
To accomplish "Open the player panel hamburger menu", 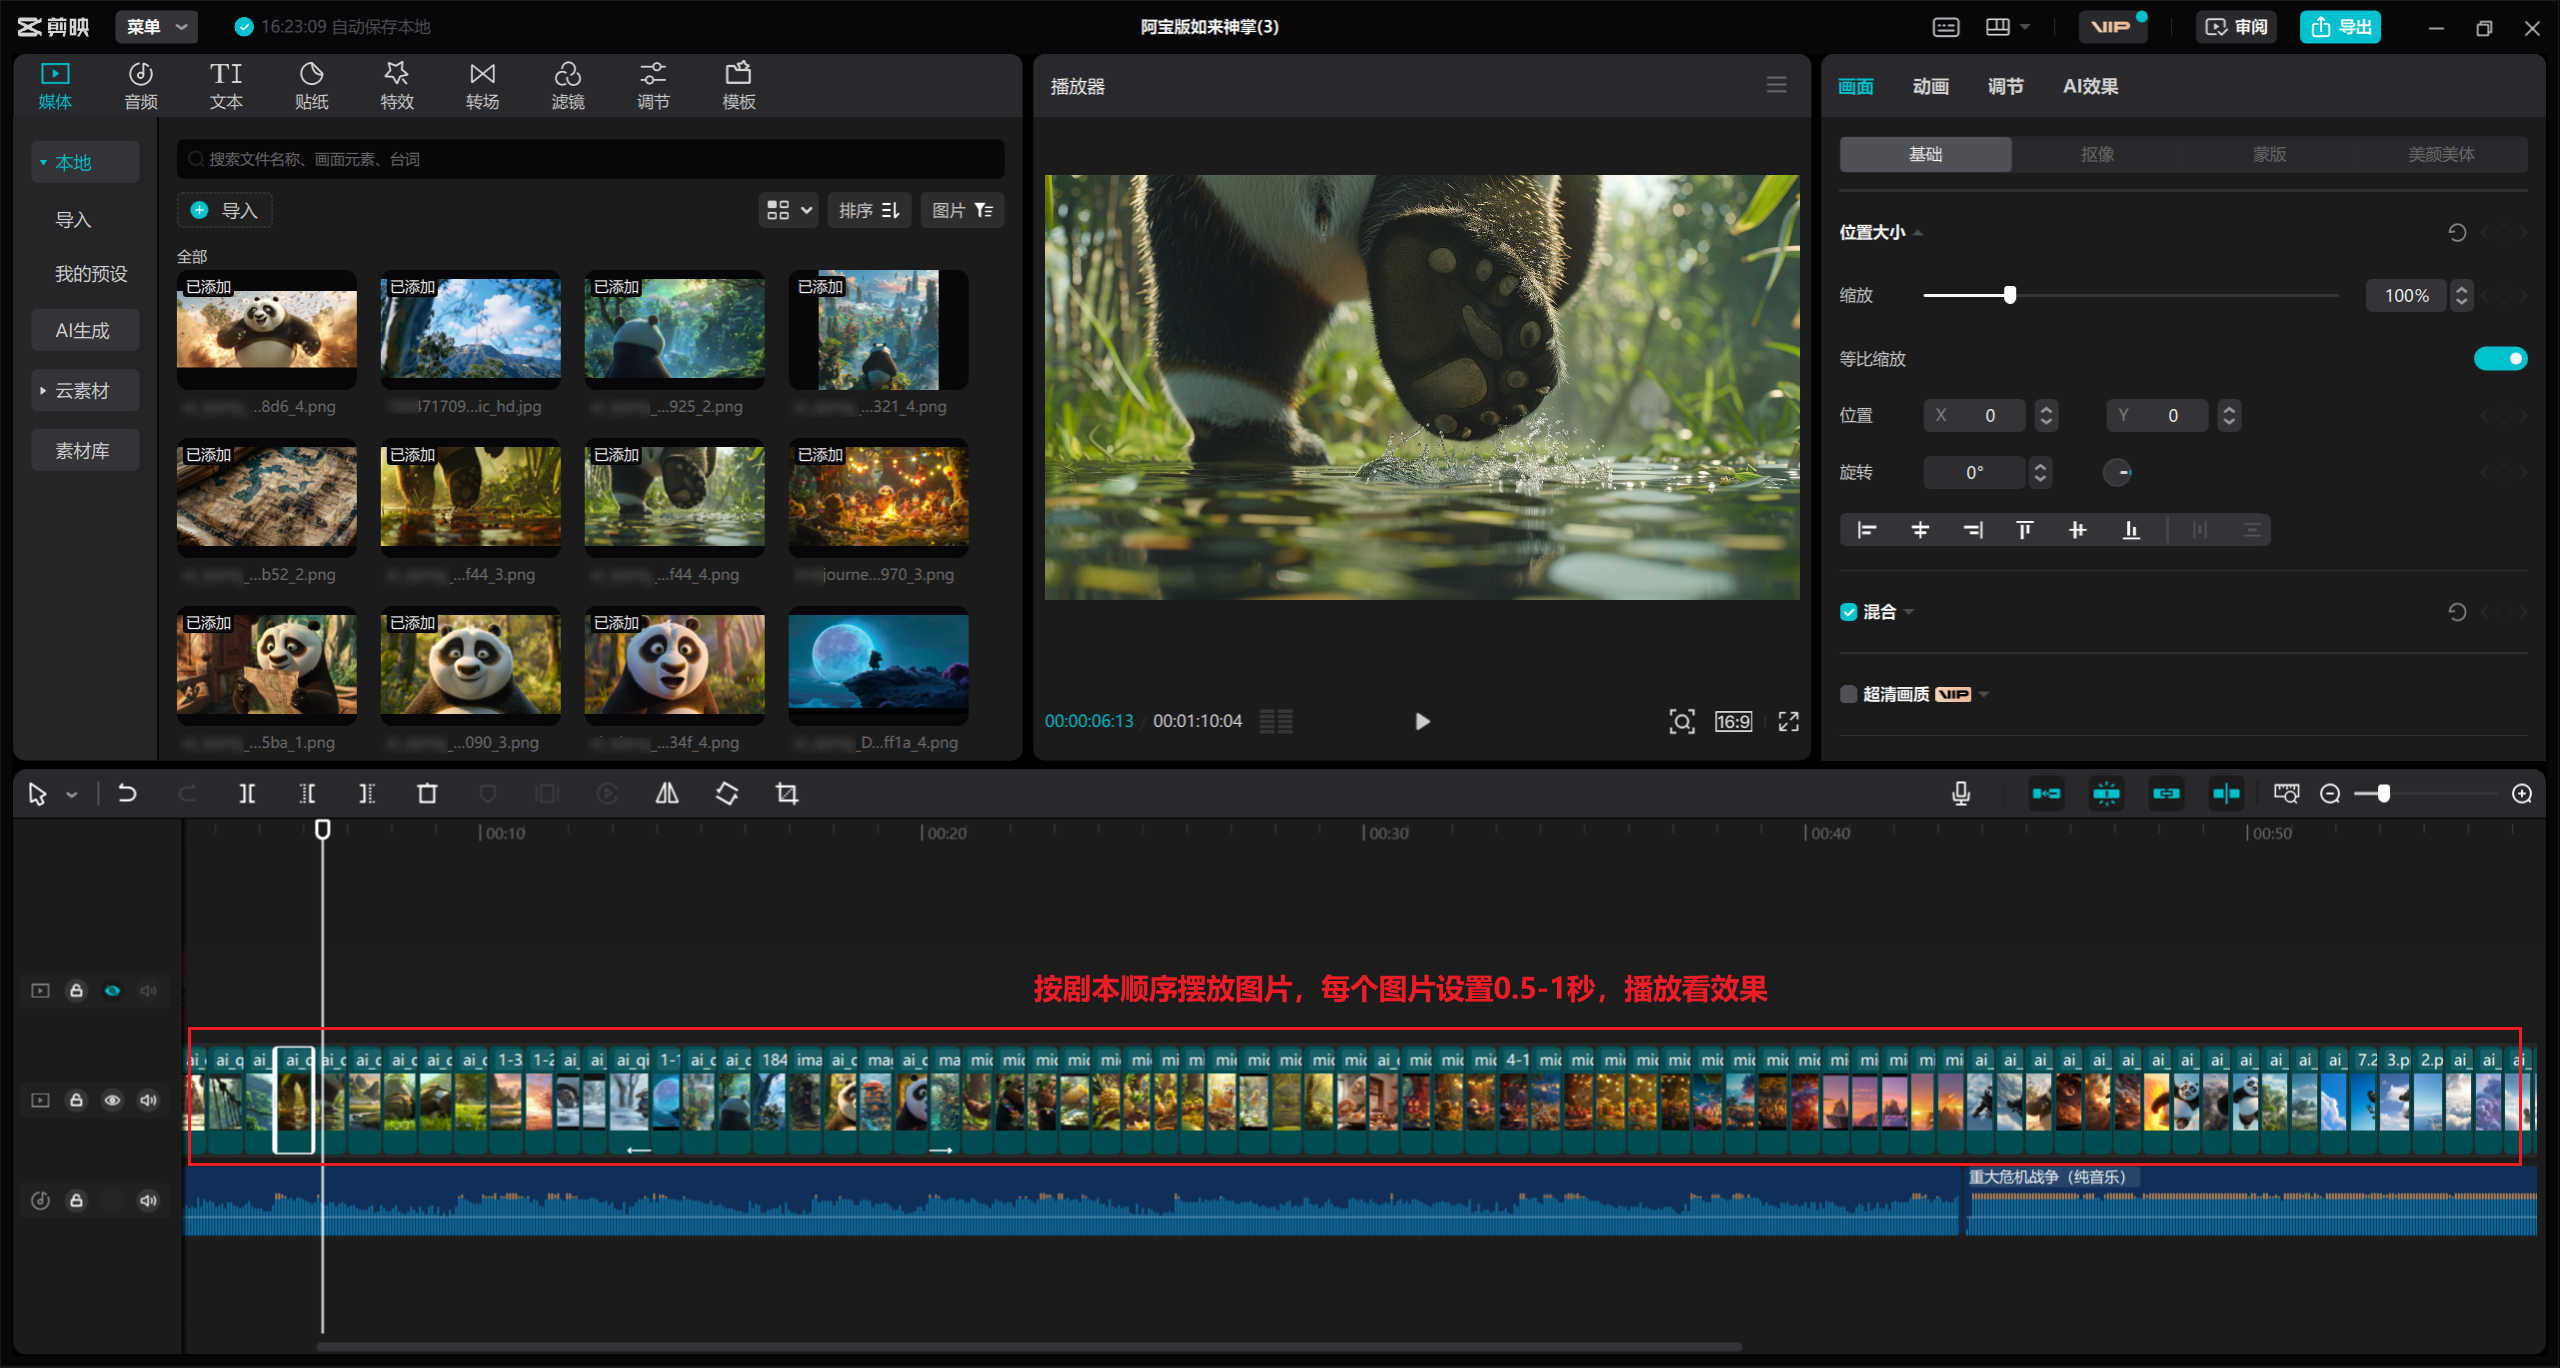I will click(x=1777, y=86).
